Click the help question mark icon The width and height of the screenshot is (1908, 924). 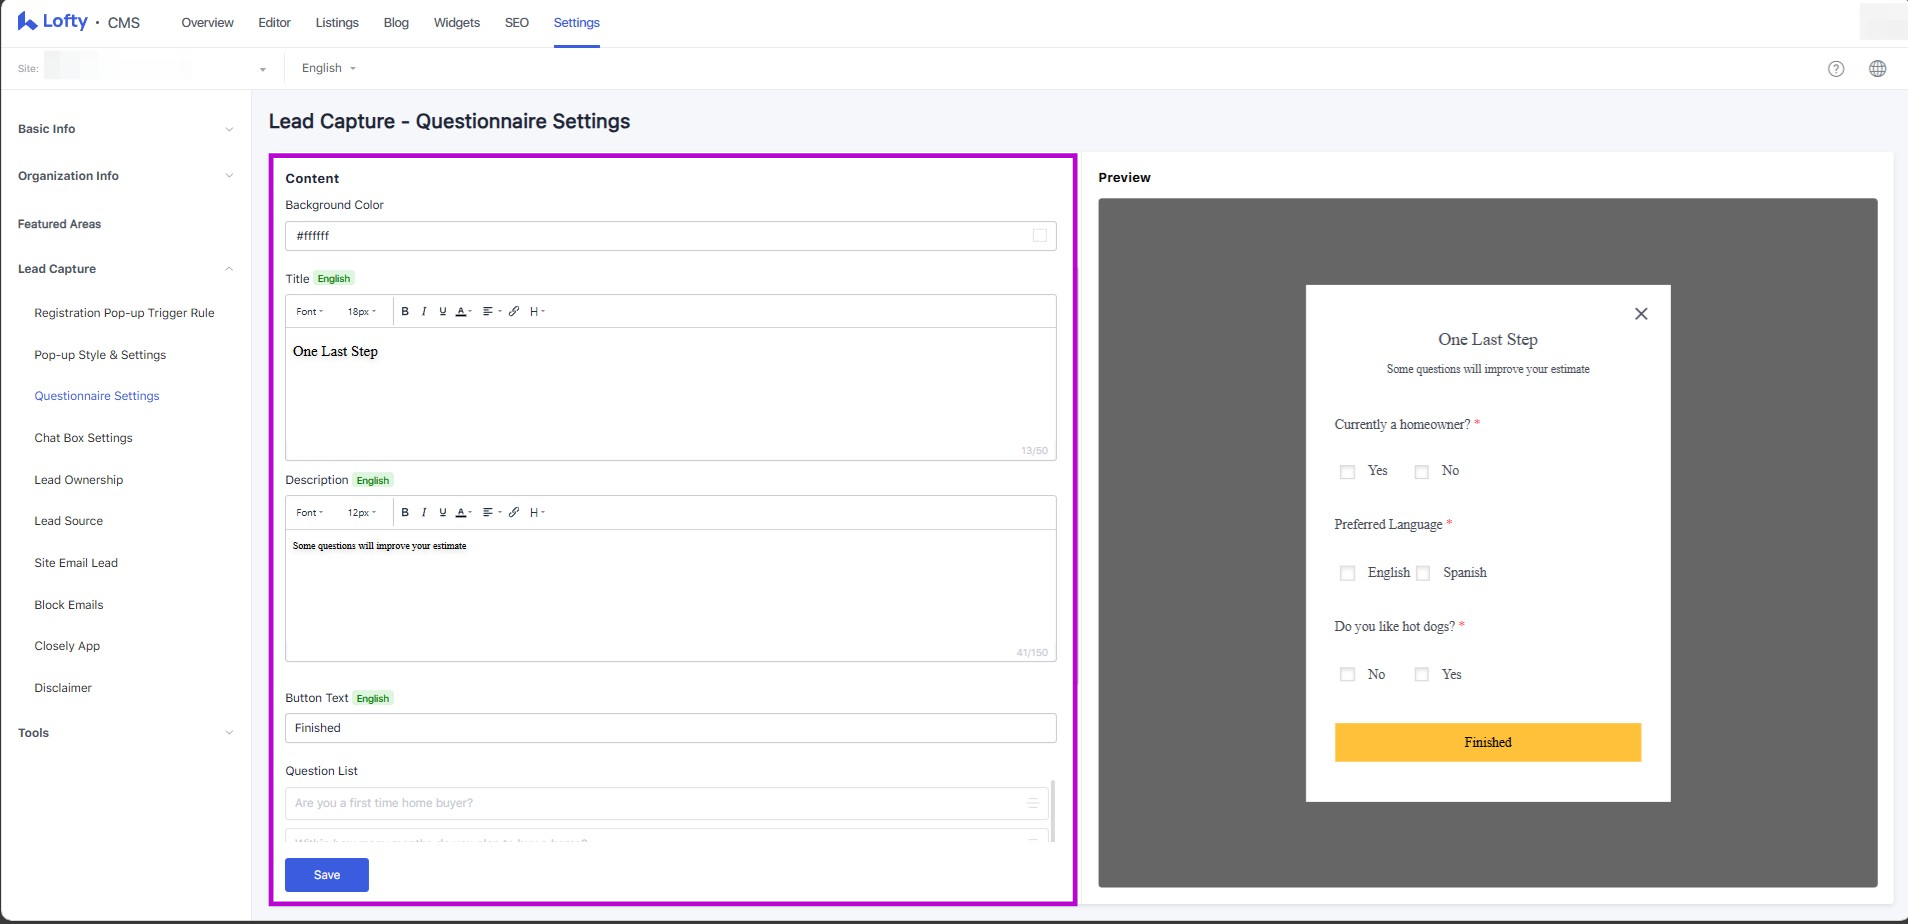pos(1836,69)
